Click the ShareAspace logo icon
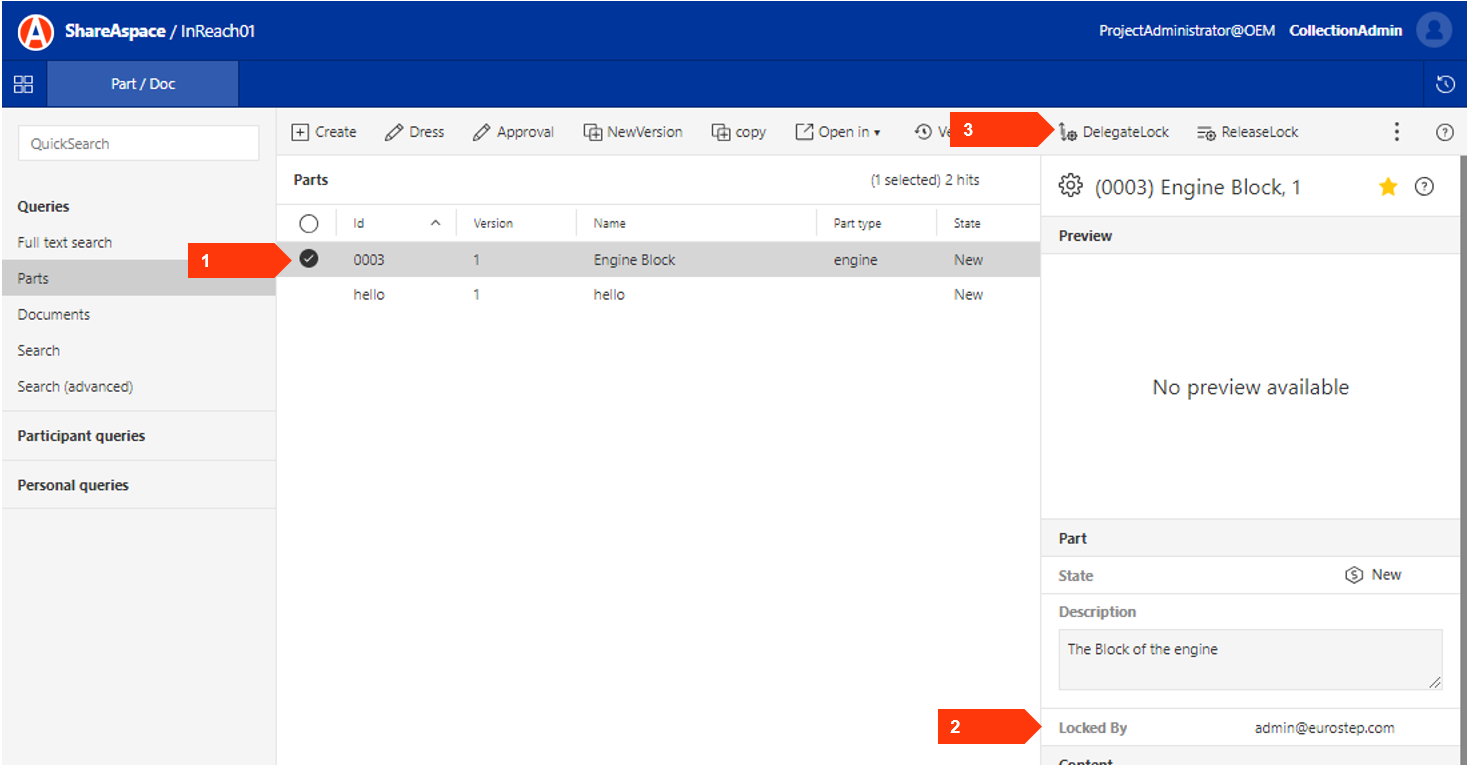Image resolution: width=1467 pixels, height=767 pixels. pyautogui.click(x=37, y=32)
